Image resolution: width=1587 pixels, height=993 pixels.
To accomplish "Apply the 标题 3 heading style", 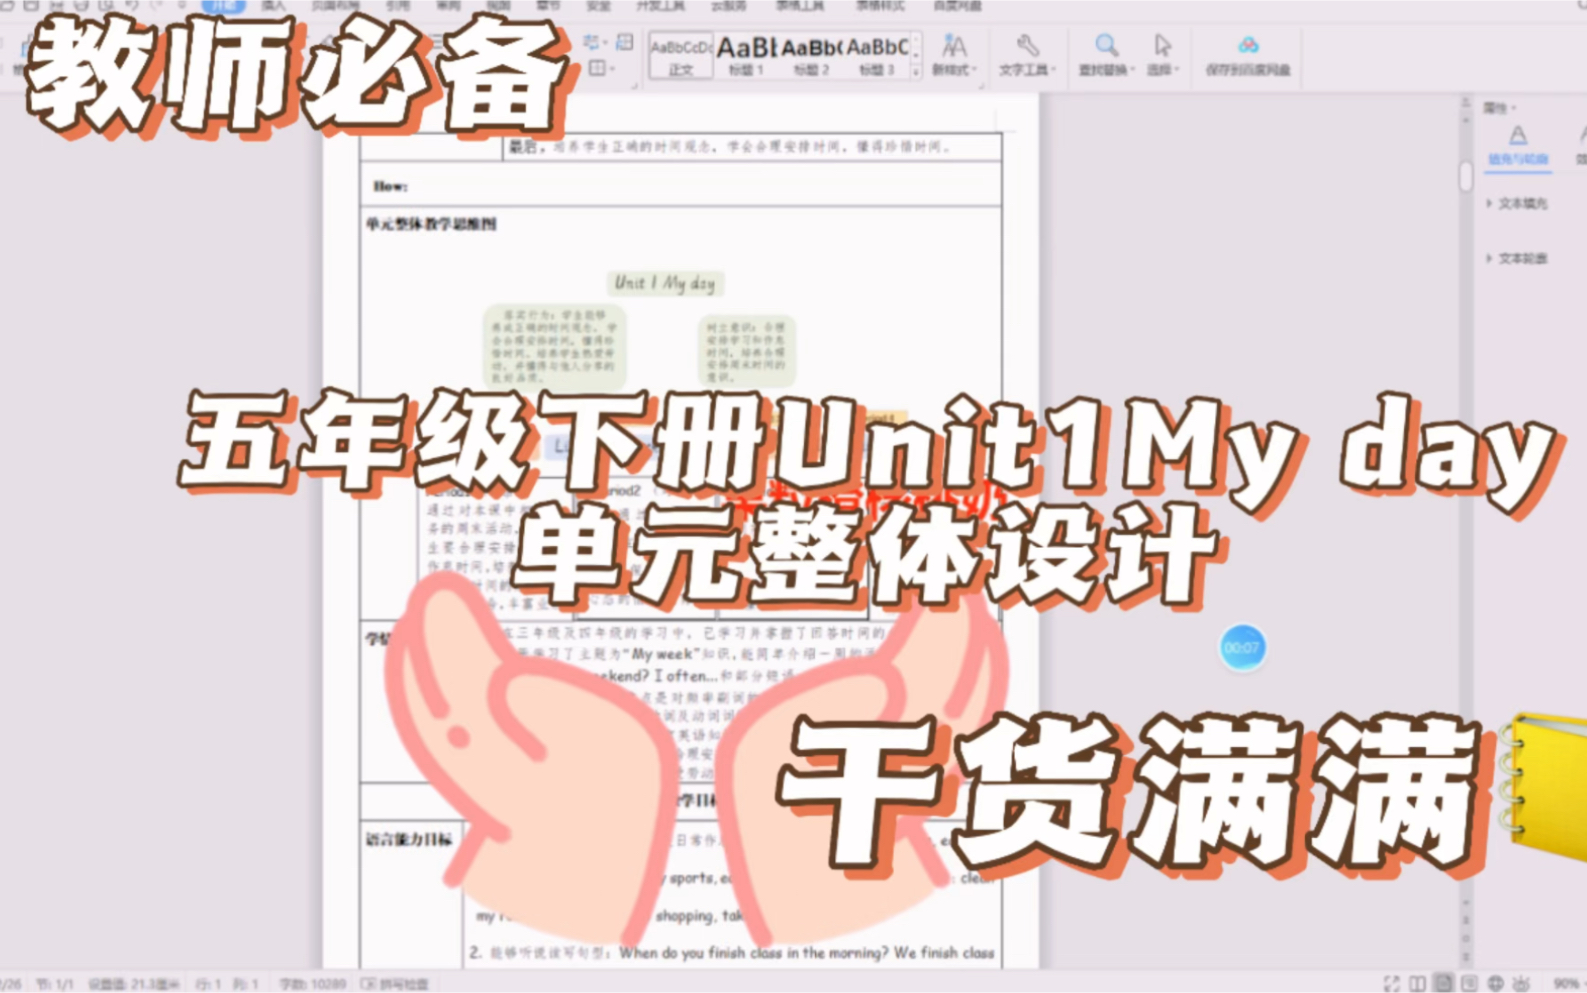I will 877,56.
